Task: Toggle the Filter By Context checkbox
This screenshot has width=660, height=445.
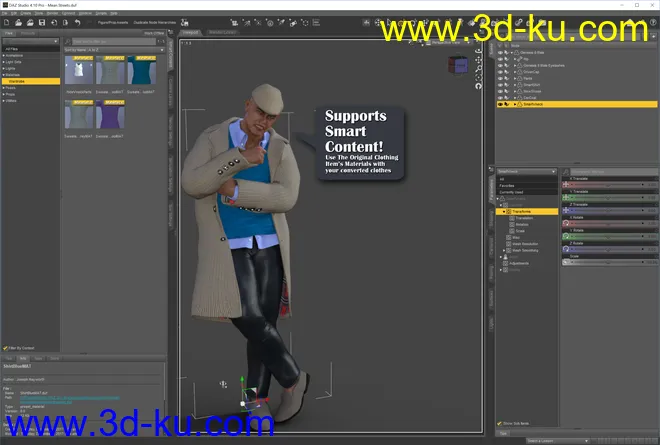Action: 5,347
